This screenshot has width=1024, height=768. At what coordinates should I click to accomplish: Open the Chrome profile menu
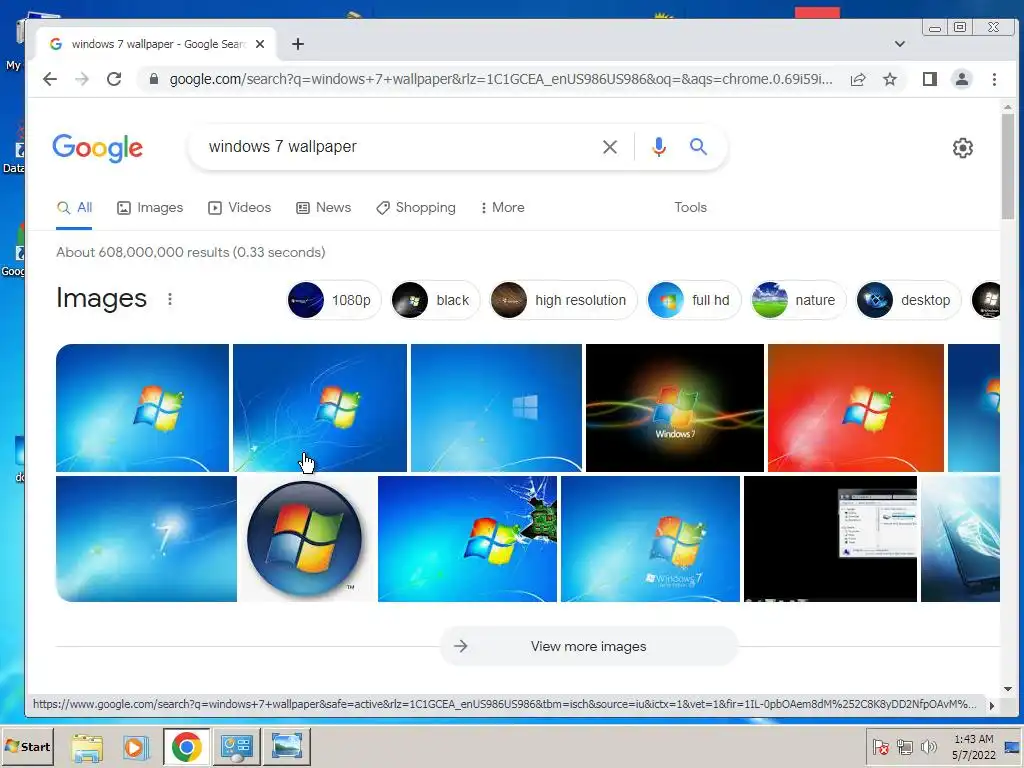[x=961, y=79]
